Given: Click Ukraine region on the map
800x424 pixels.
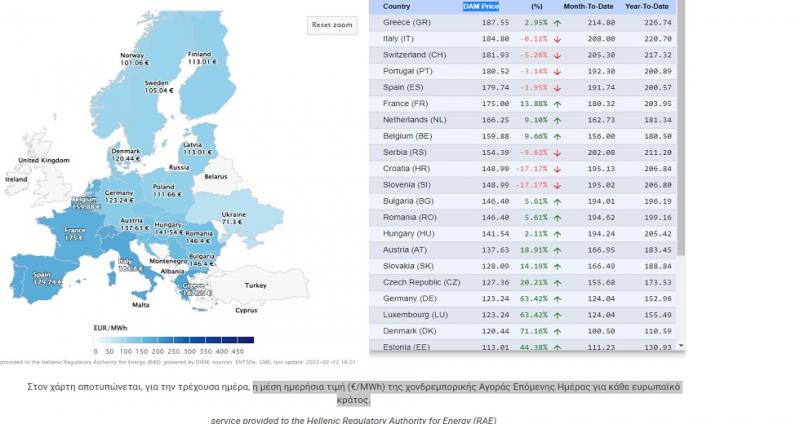Looking at the screenshot, I should click(232, 217).
